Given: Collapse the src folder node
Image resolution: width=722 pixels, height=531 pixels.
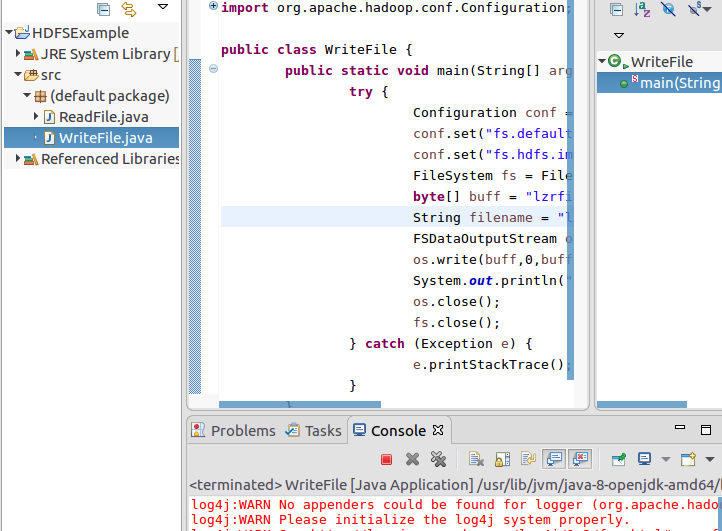Looking at the screenshot, I should point(17,74).
